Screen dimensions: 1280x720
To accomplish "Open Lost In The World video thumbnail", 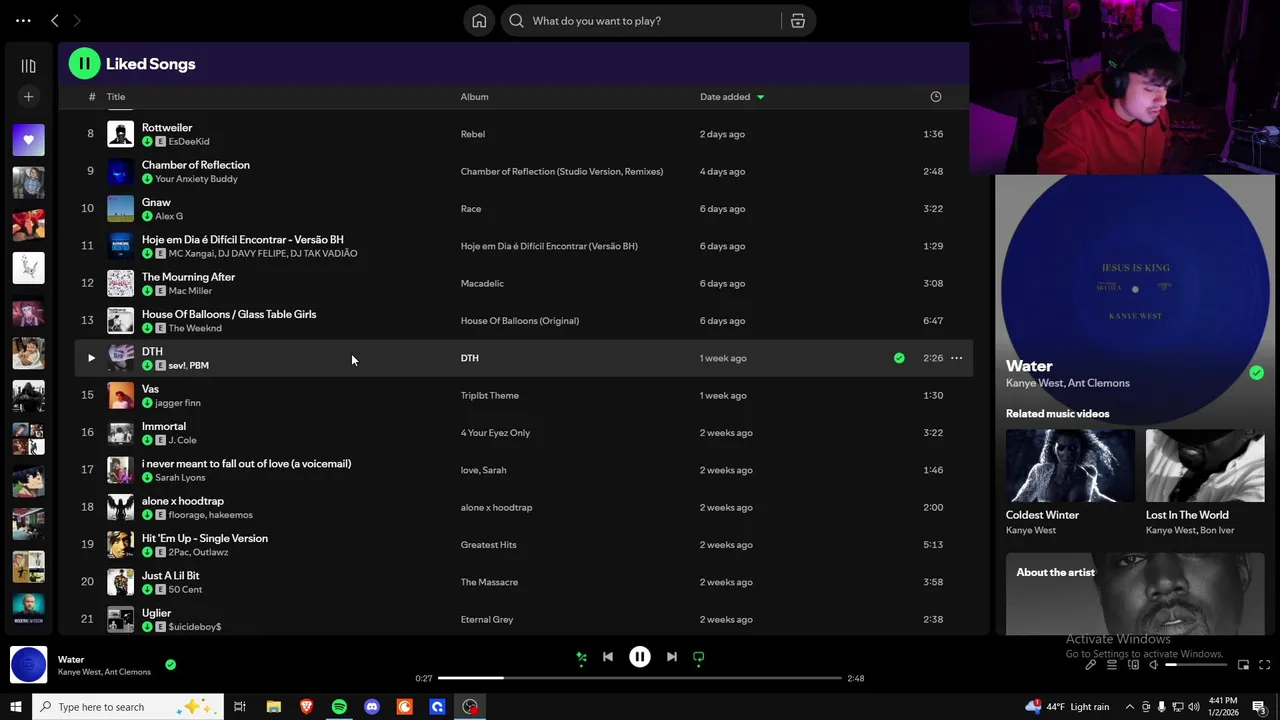I will click(x=1205, y=465).
